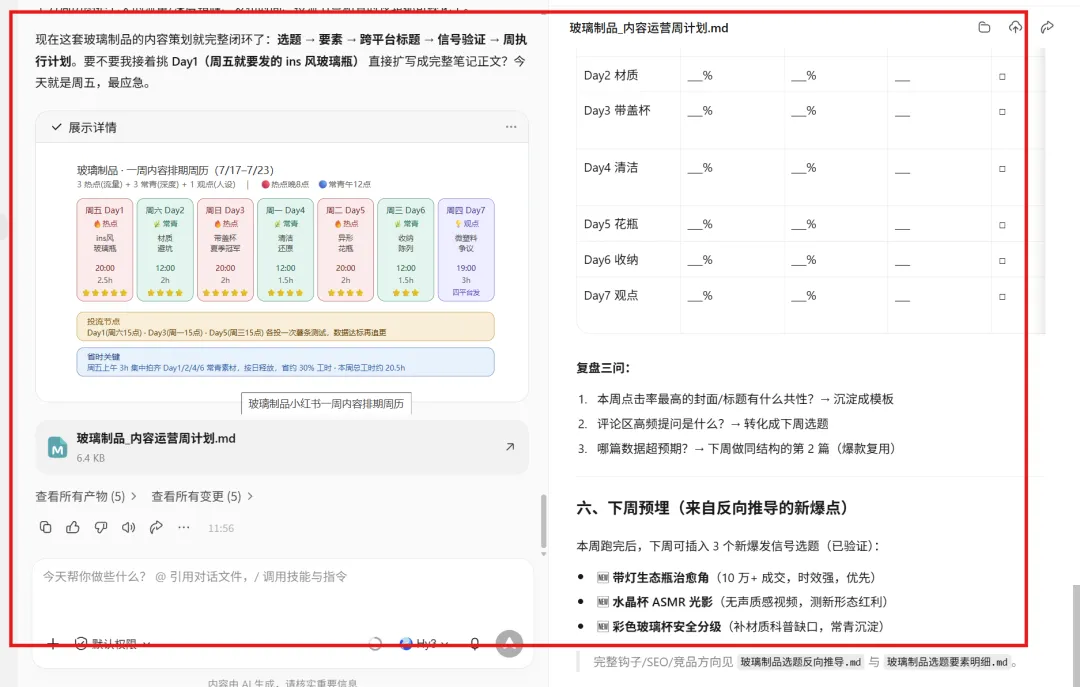
Task: Click the green M markdown file icon
Action: point(57,447)
